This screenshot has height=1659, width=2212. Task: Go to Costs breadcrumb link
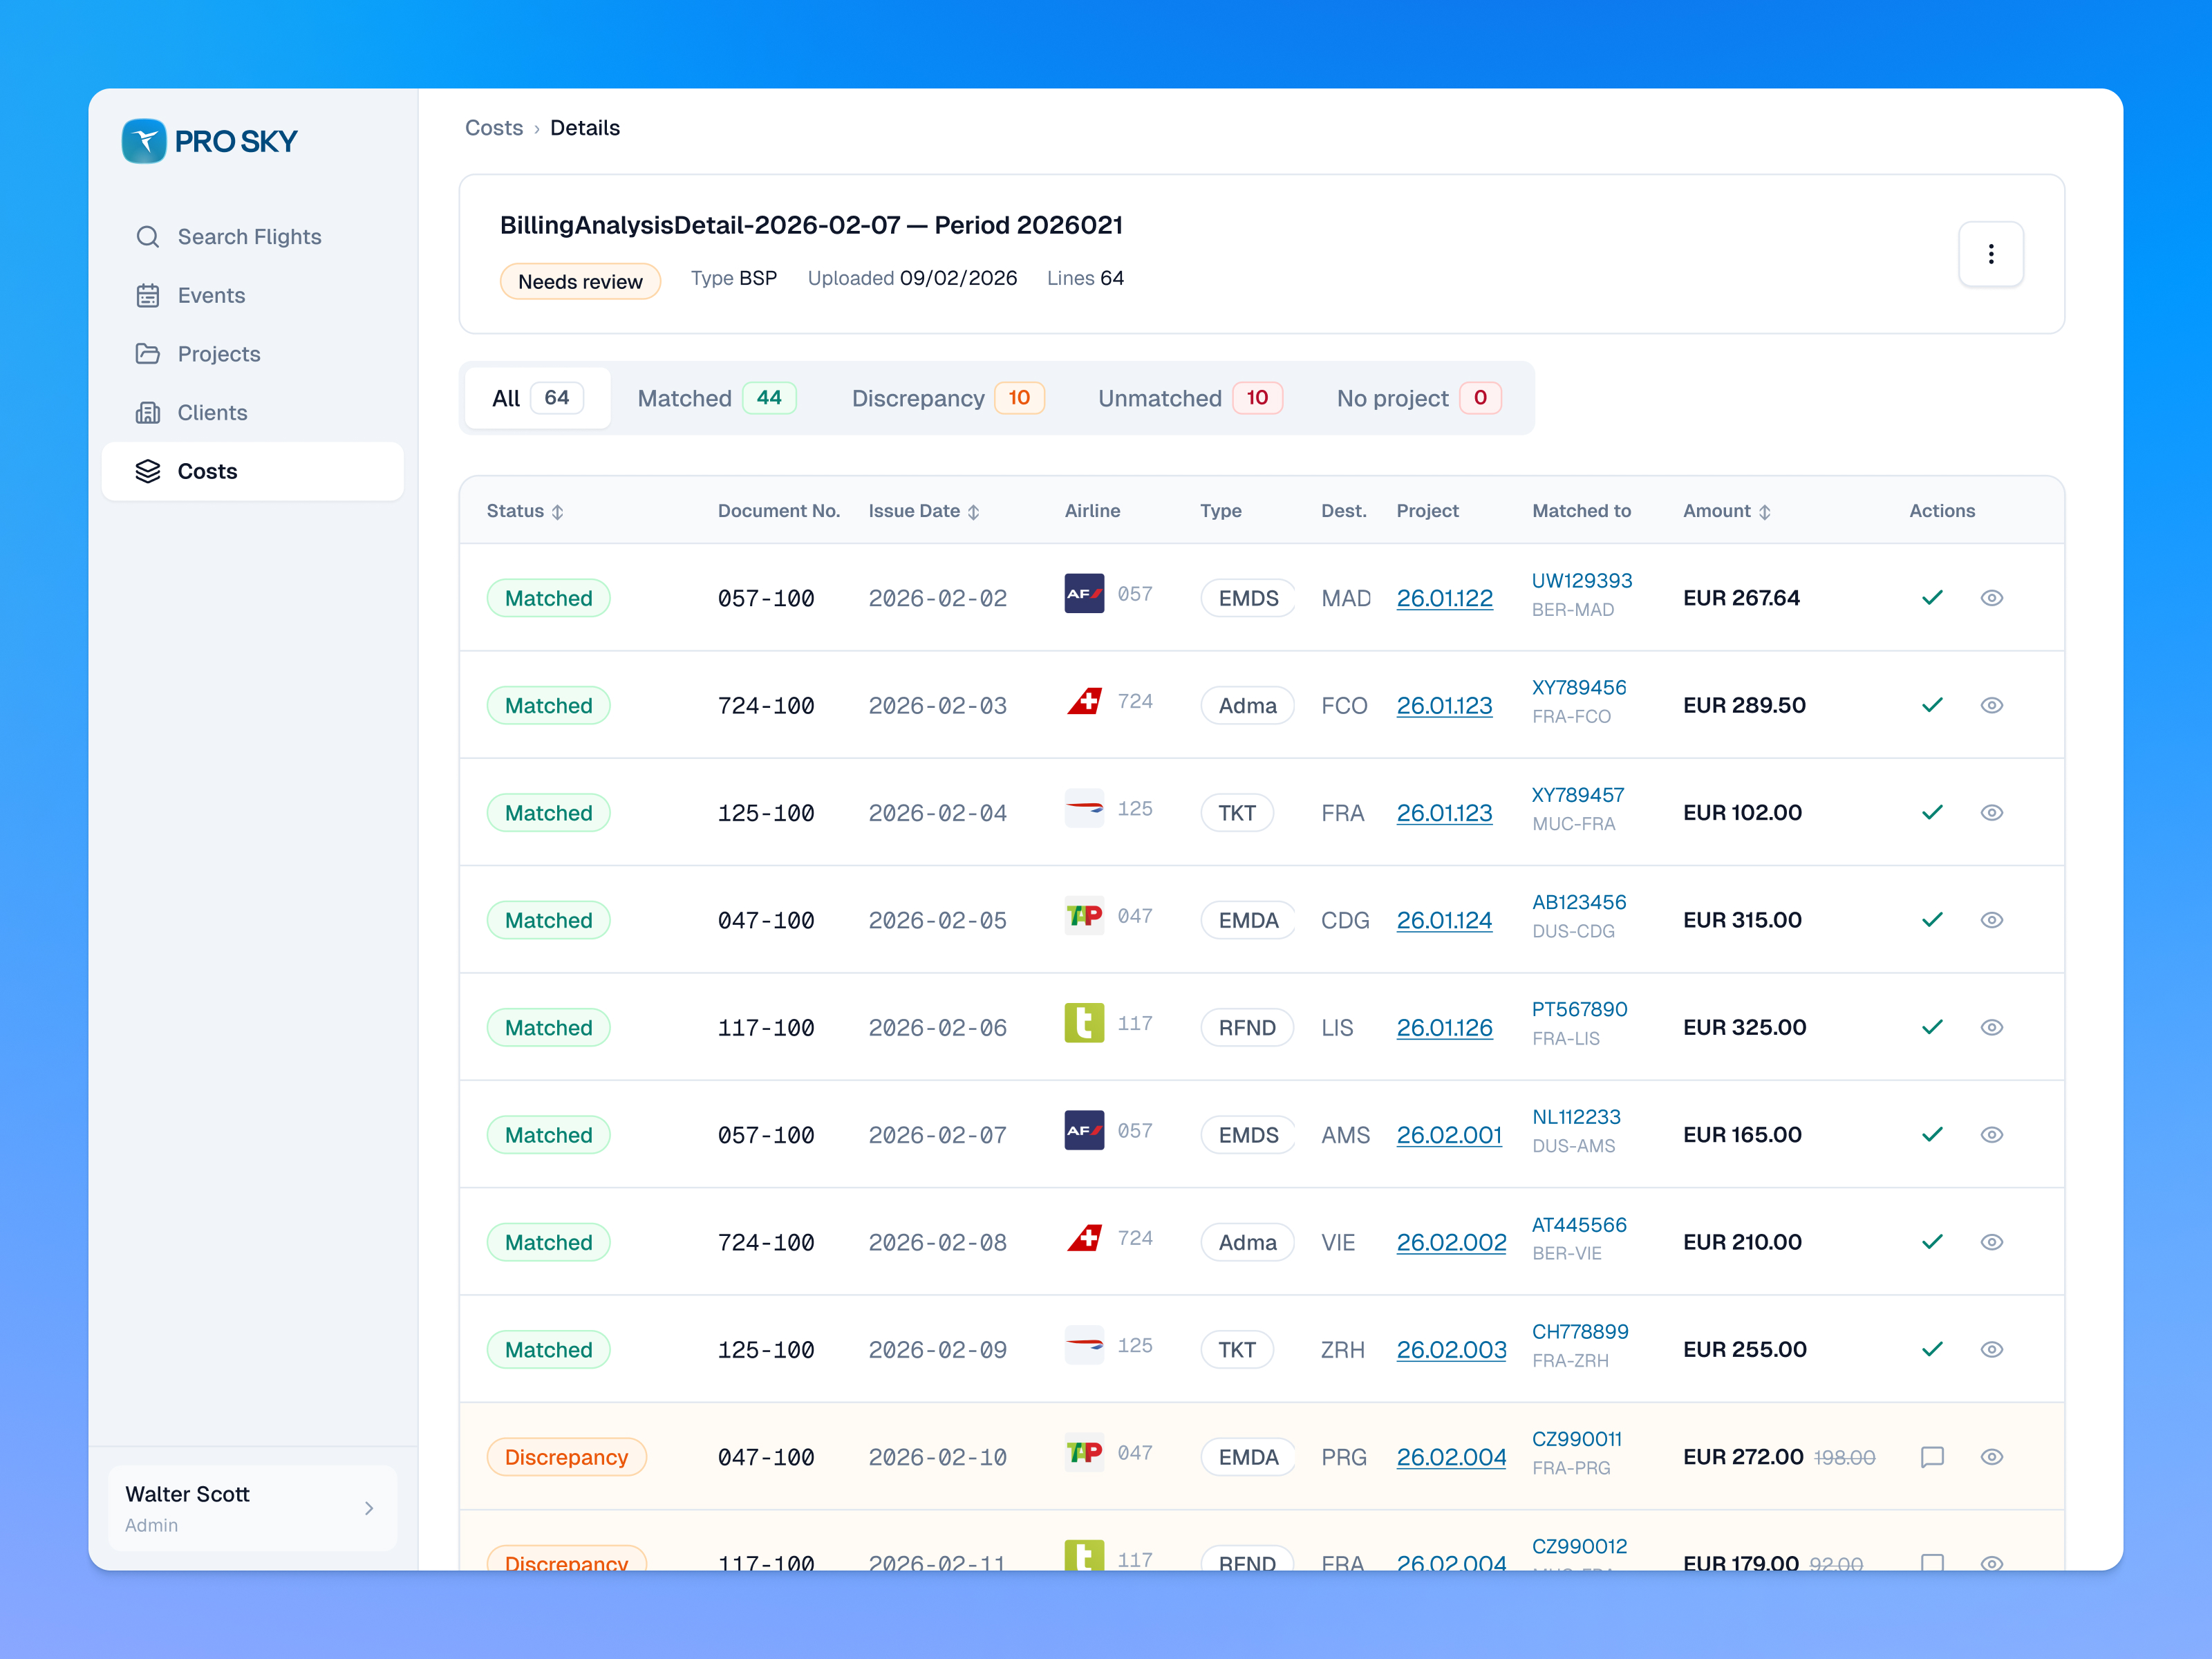coord(494,128)
